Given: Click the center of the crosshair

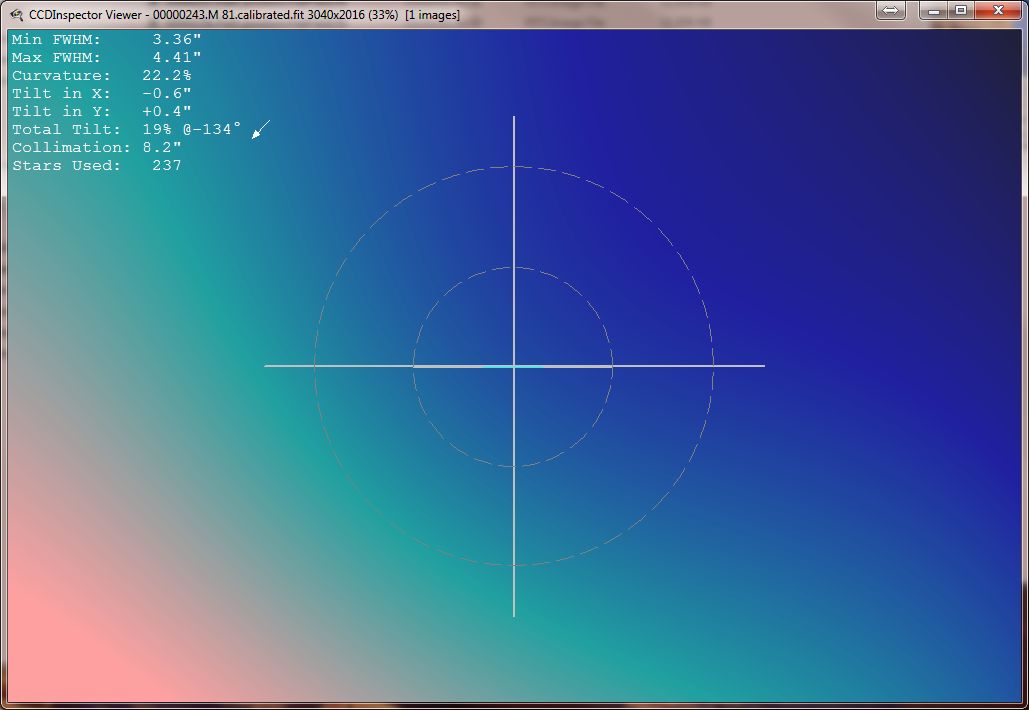Looking at the screenshot, I should coord(514,366).
